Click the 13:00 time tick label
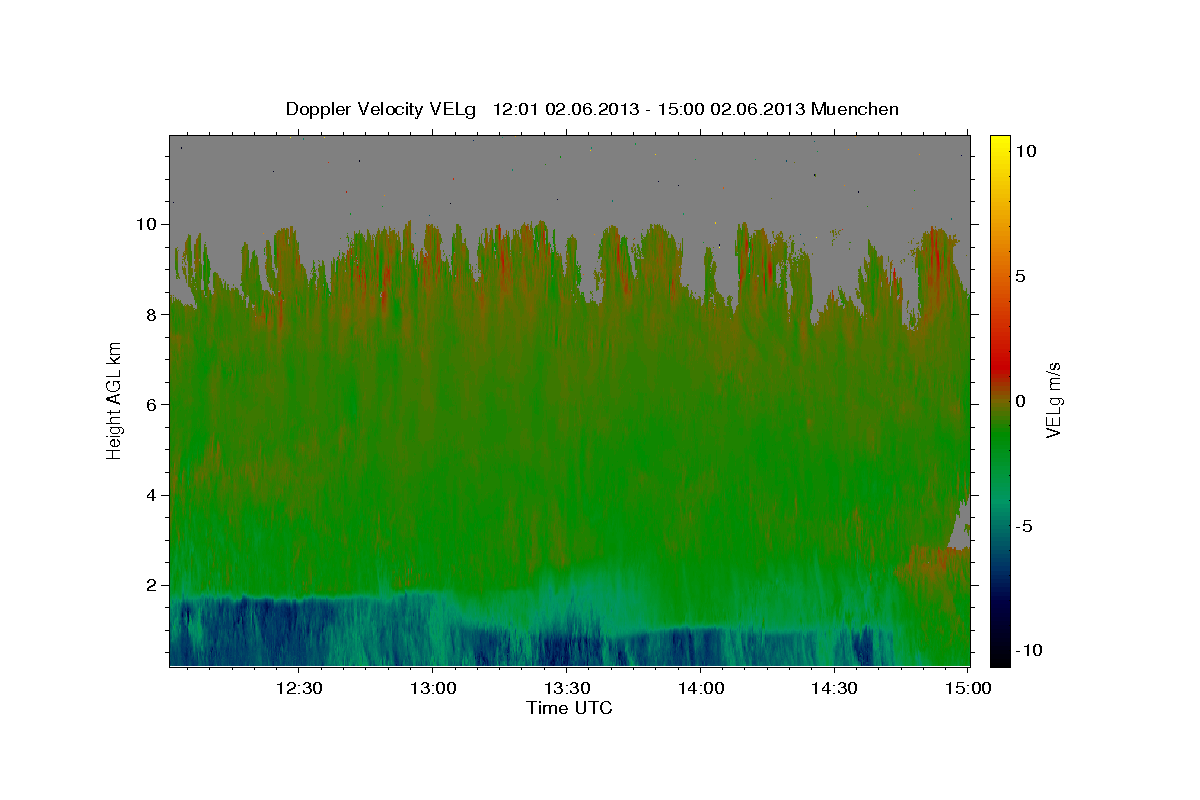The height and width of the screenshot is (800, 1200). [432, 688]
